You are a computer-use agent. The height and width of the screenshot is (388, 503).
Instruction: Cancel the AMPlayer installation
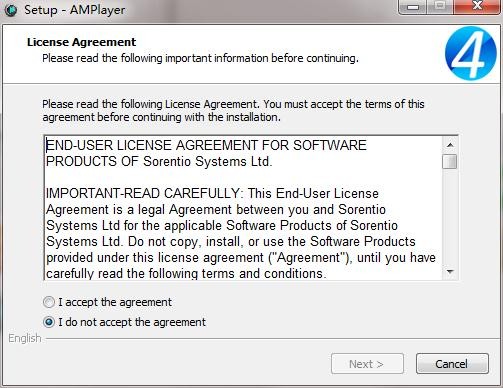click(x=452, y=364)
